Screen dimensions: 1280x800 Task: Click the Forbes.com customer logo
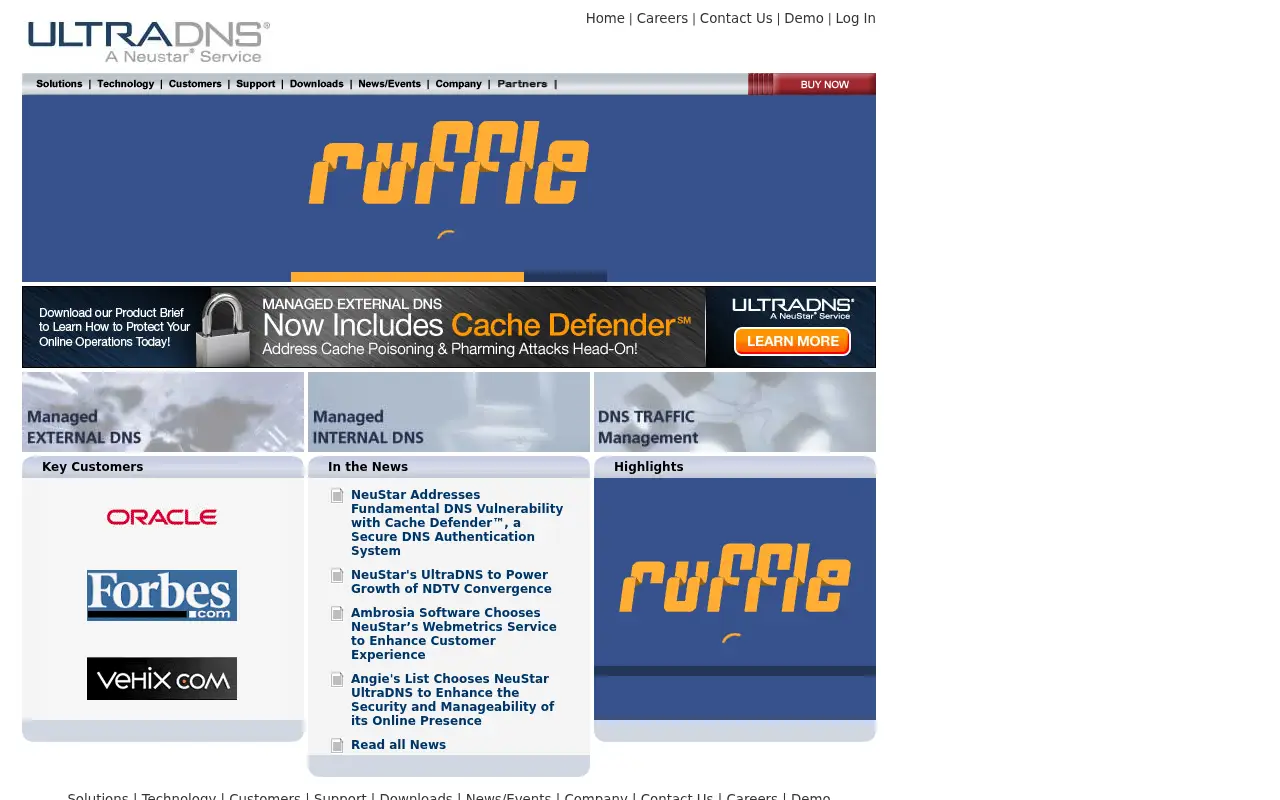162,595
